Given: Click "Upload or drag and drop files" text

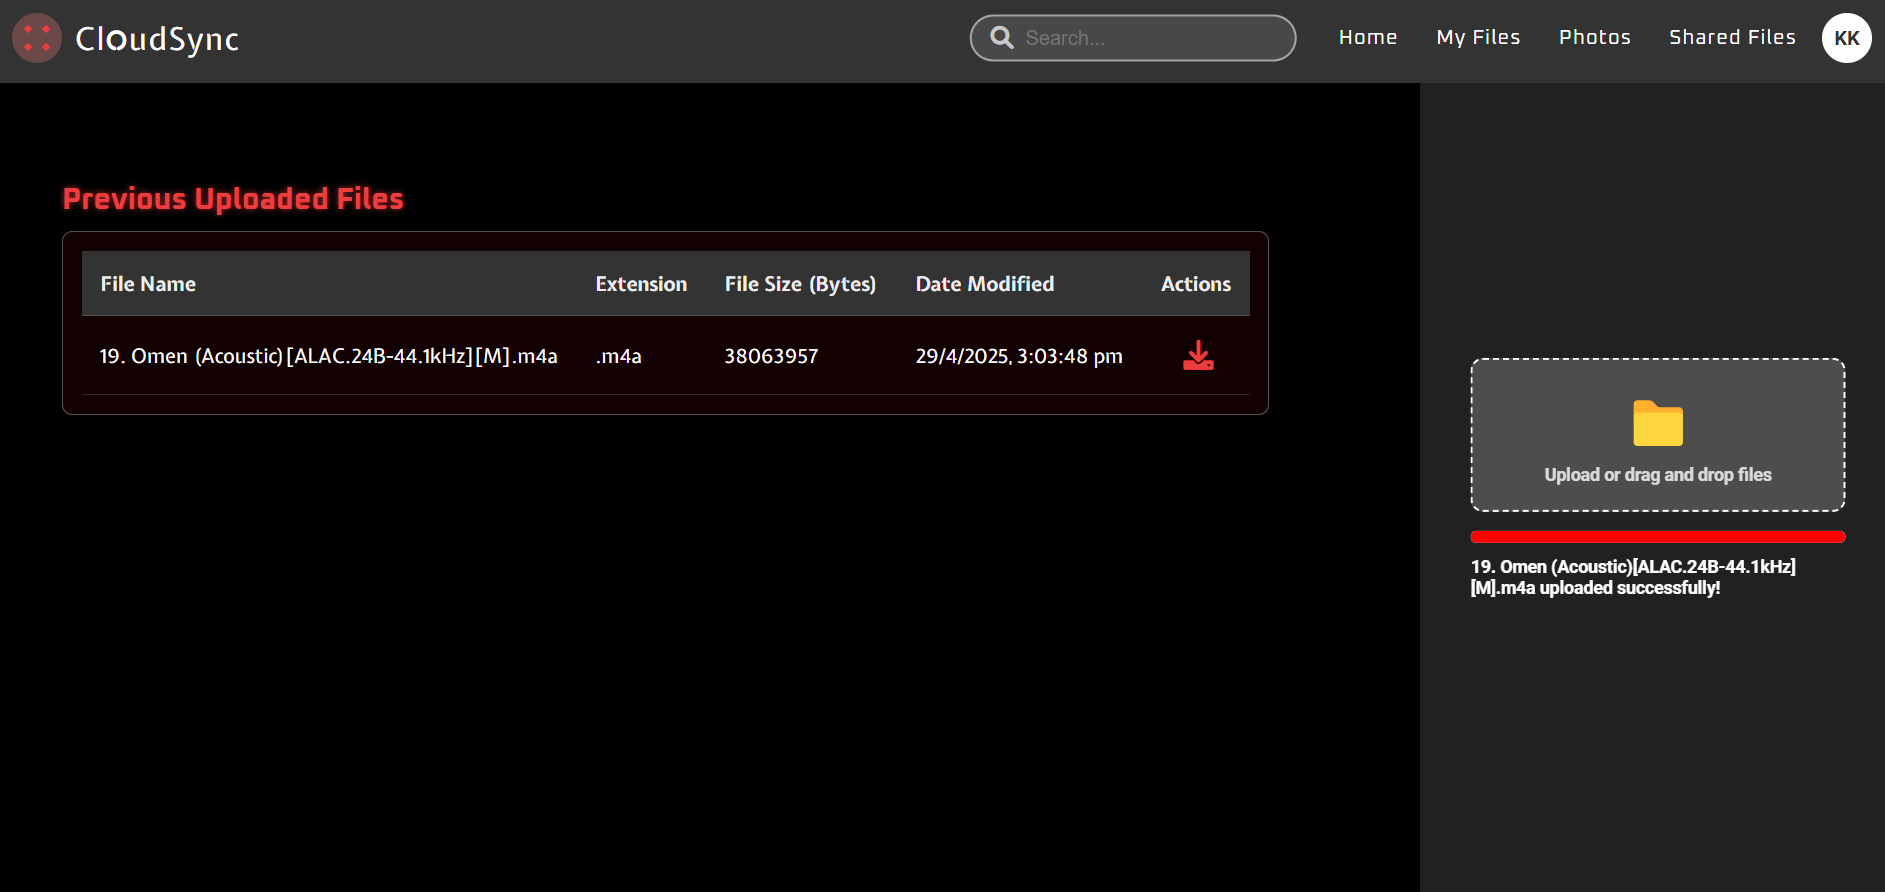Looking at the screenshot, I should coord(1657,475).
